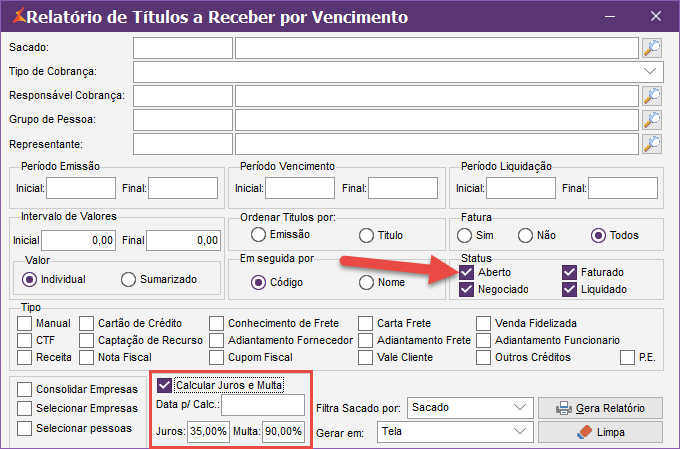This screenshot has width=680, height=449.
Task: Enable Consolidar Empresas checkbox
Action: point(24,390)
